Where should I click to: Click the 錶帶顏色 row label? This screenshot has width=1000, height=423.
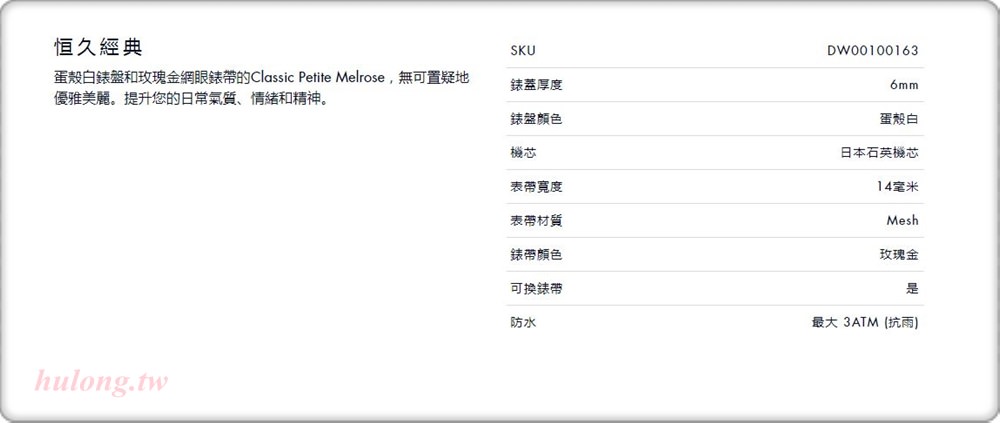tap(536, 255)
